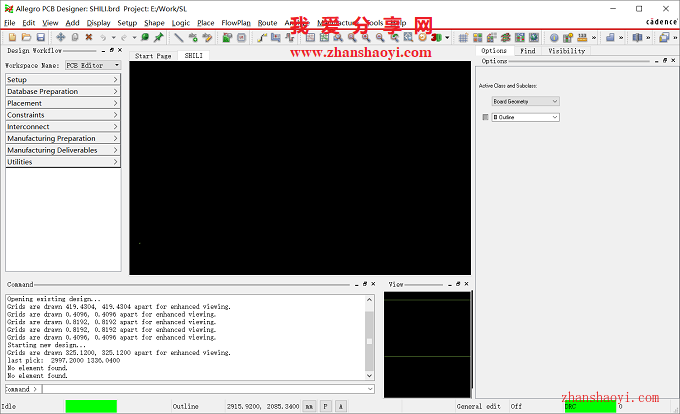
Task: Switch to the Visibility tab
Action: pos(567,51)
